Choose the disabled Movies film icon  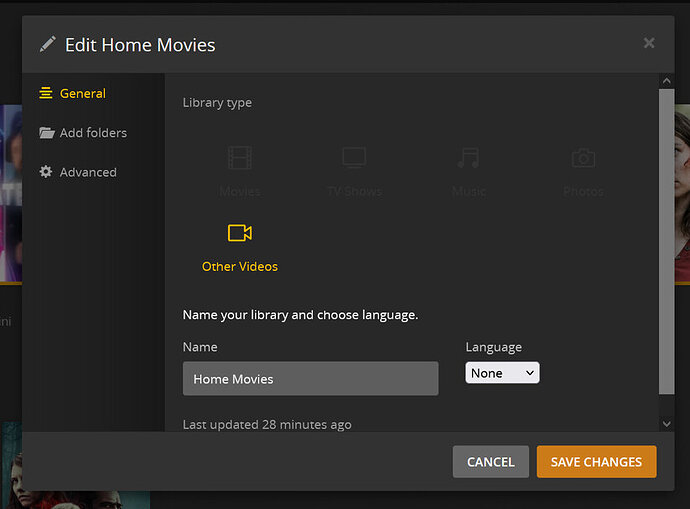click(x=240, y=157)
